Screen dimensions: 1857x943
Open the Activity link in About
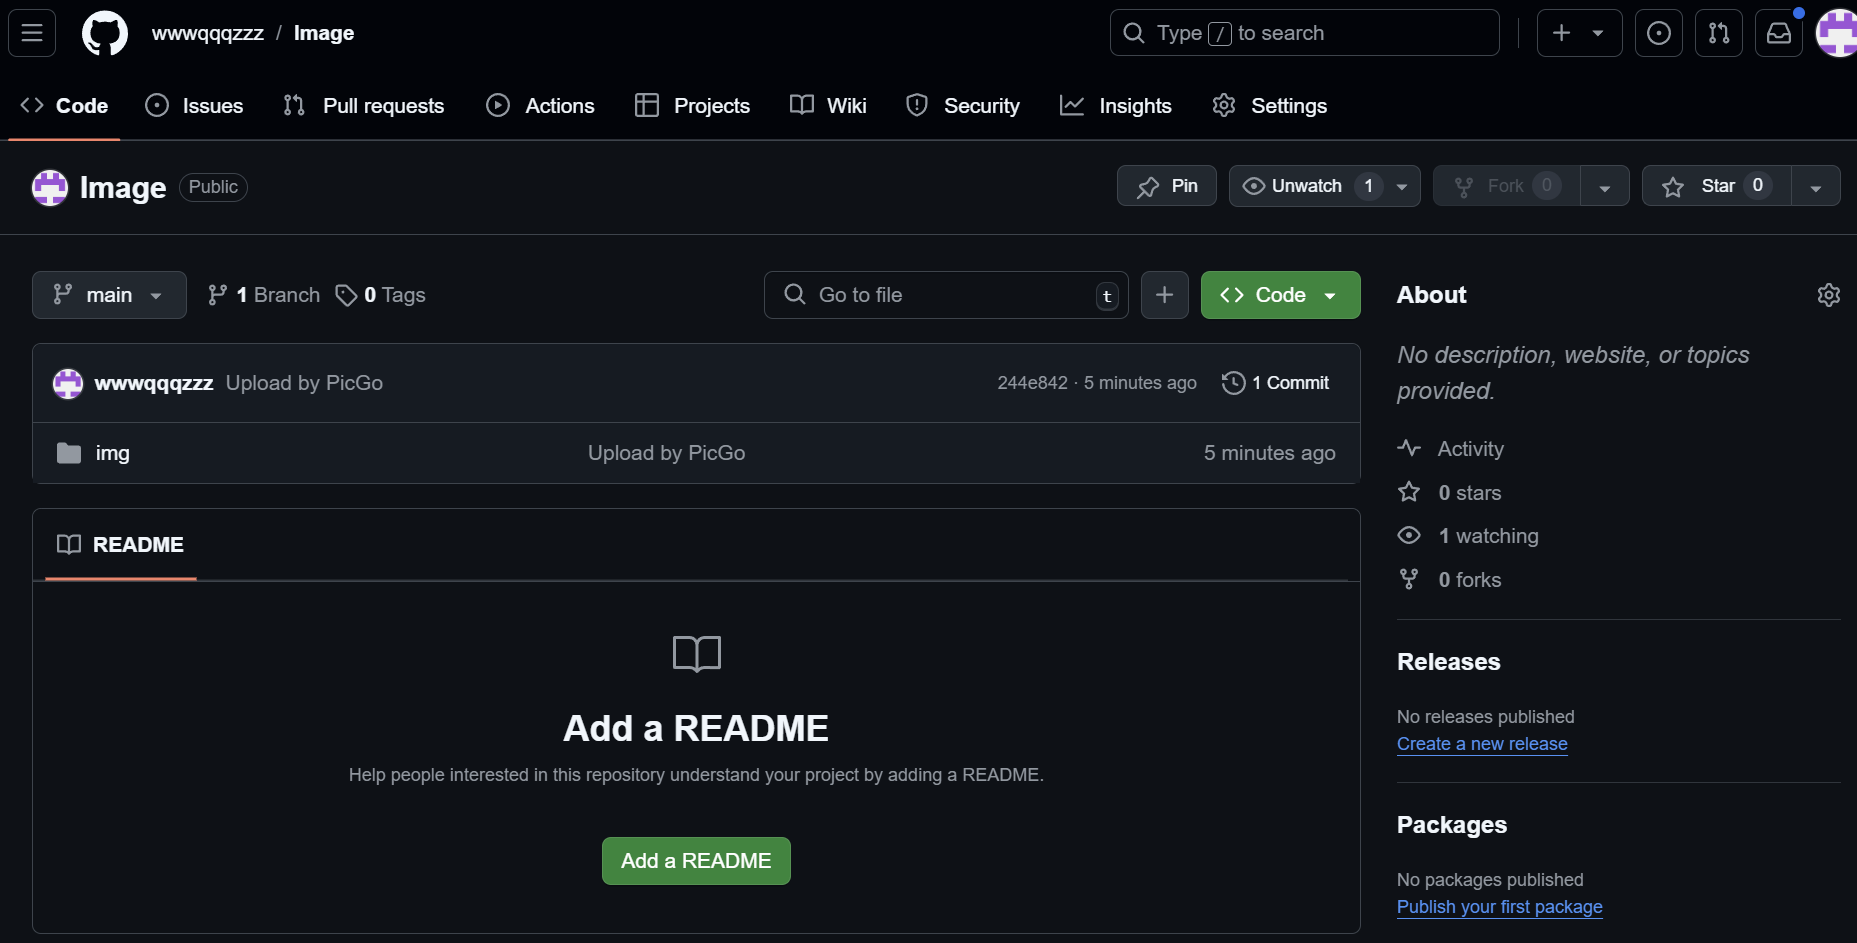(x=1451, y=449)
